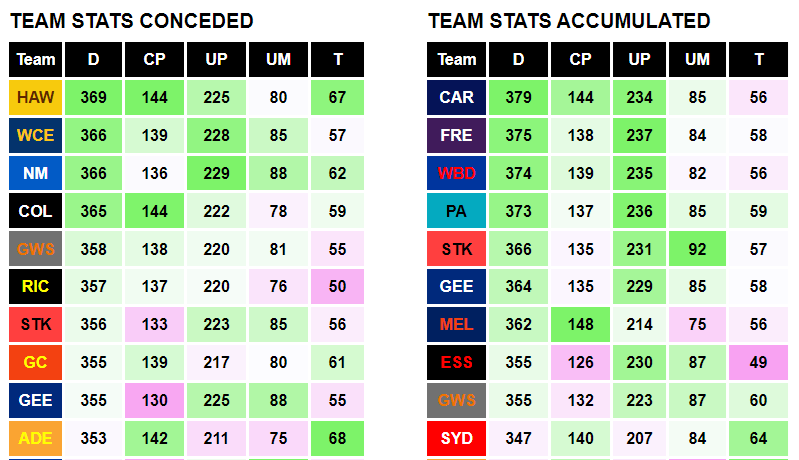Click the UM header in Accumulated table
The image size is (799, 460).
click(x=697, y=60)
